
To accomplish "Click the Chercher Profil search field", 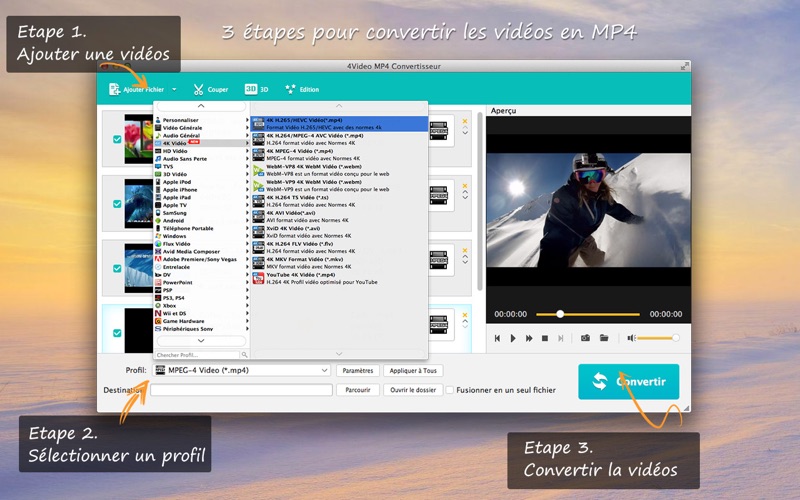I will click(197, 355).
